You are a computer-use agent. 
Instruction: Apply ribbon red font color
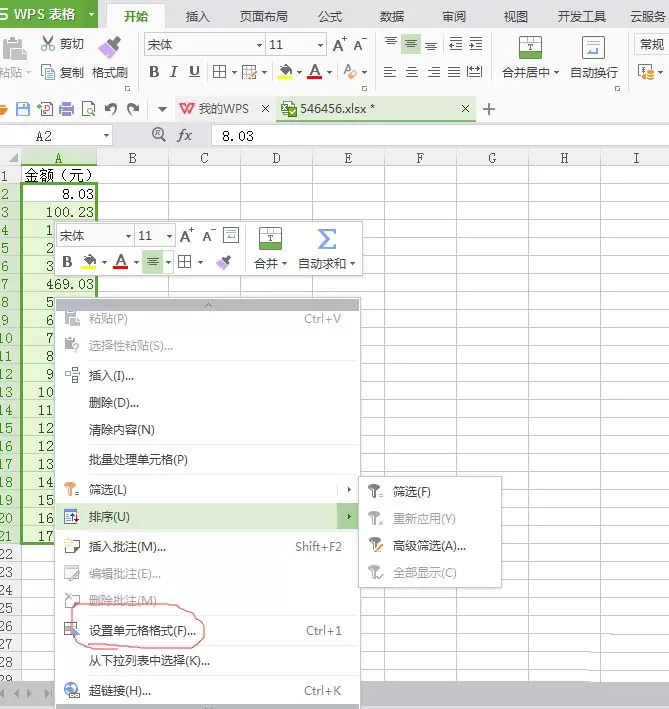coord(315,71)
